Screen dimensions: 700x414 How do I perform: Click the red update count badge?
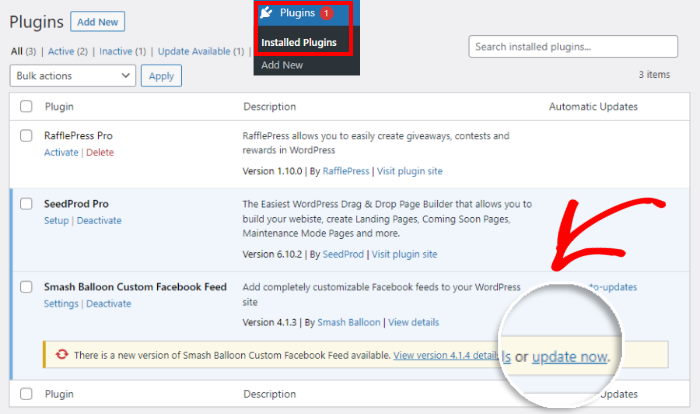[326, 13]
